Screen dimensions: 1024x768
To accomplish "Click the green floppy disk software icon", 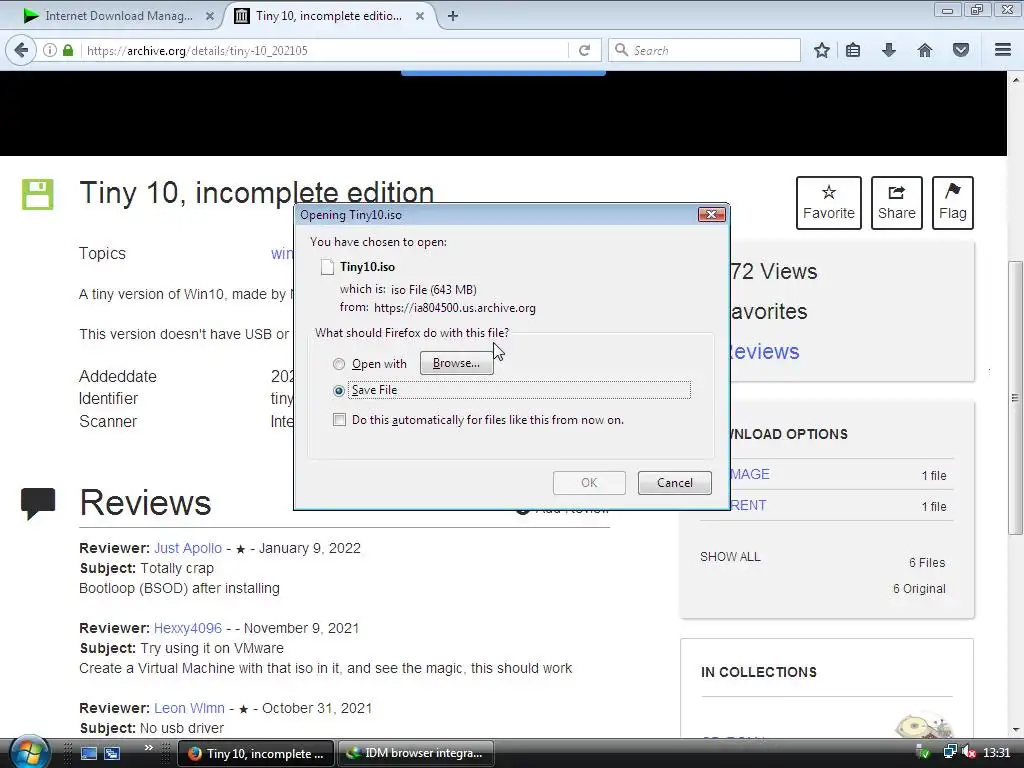I will coord(38,194).
